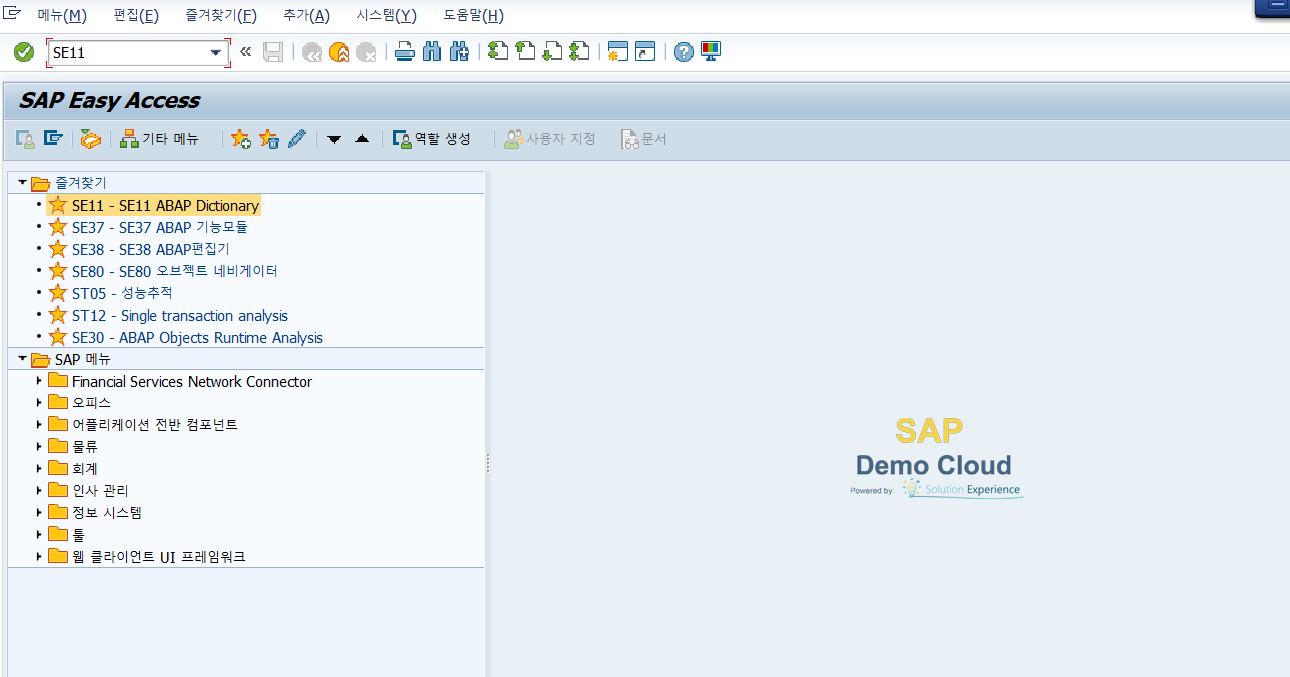Click the 역할 생성 button

432,139
